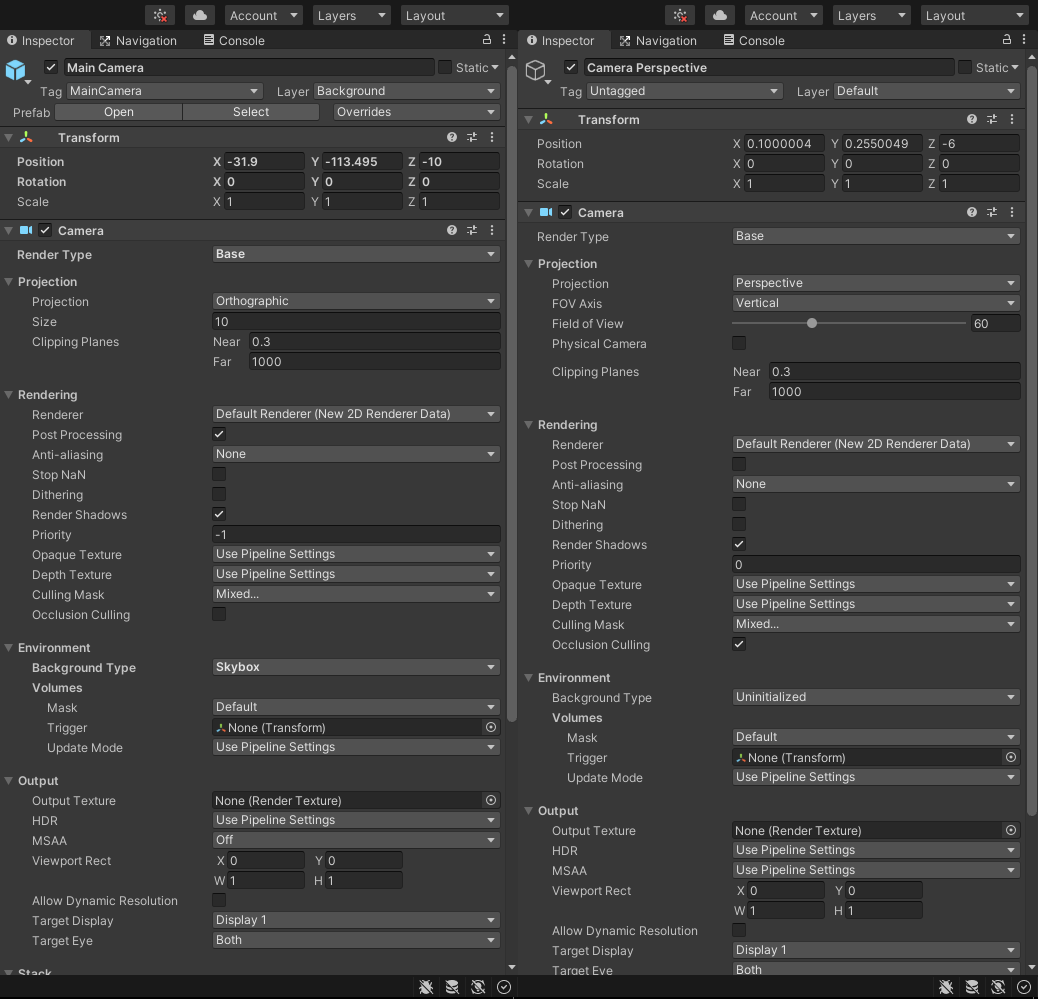Click the Output Texture object picker circle

point(490,800)
